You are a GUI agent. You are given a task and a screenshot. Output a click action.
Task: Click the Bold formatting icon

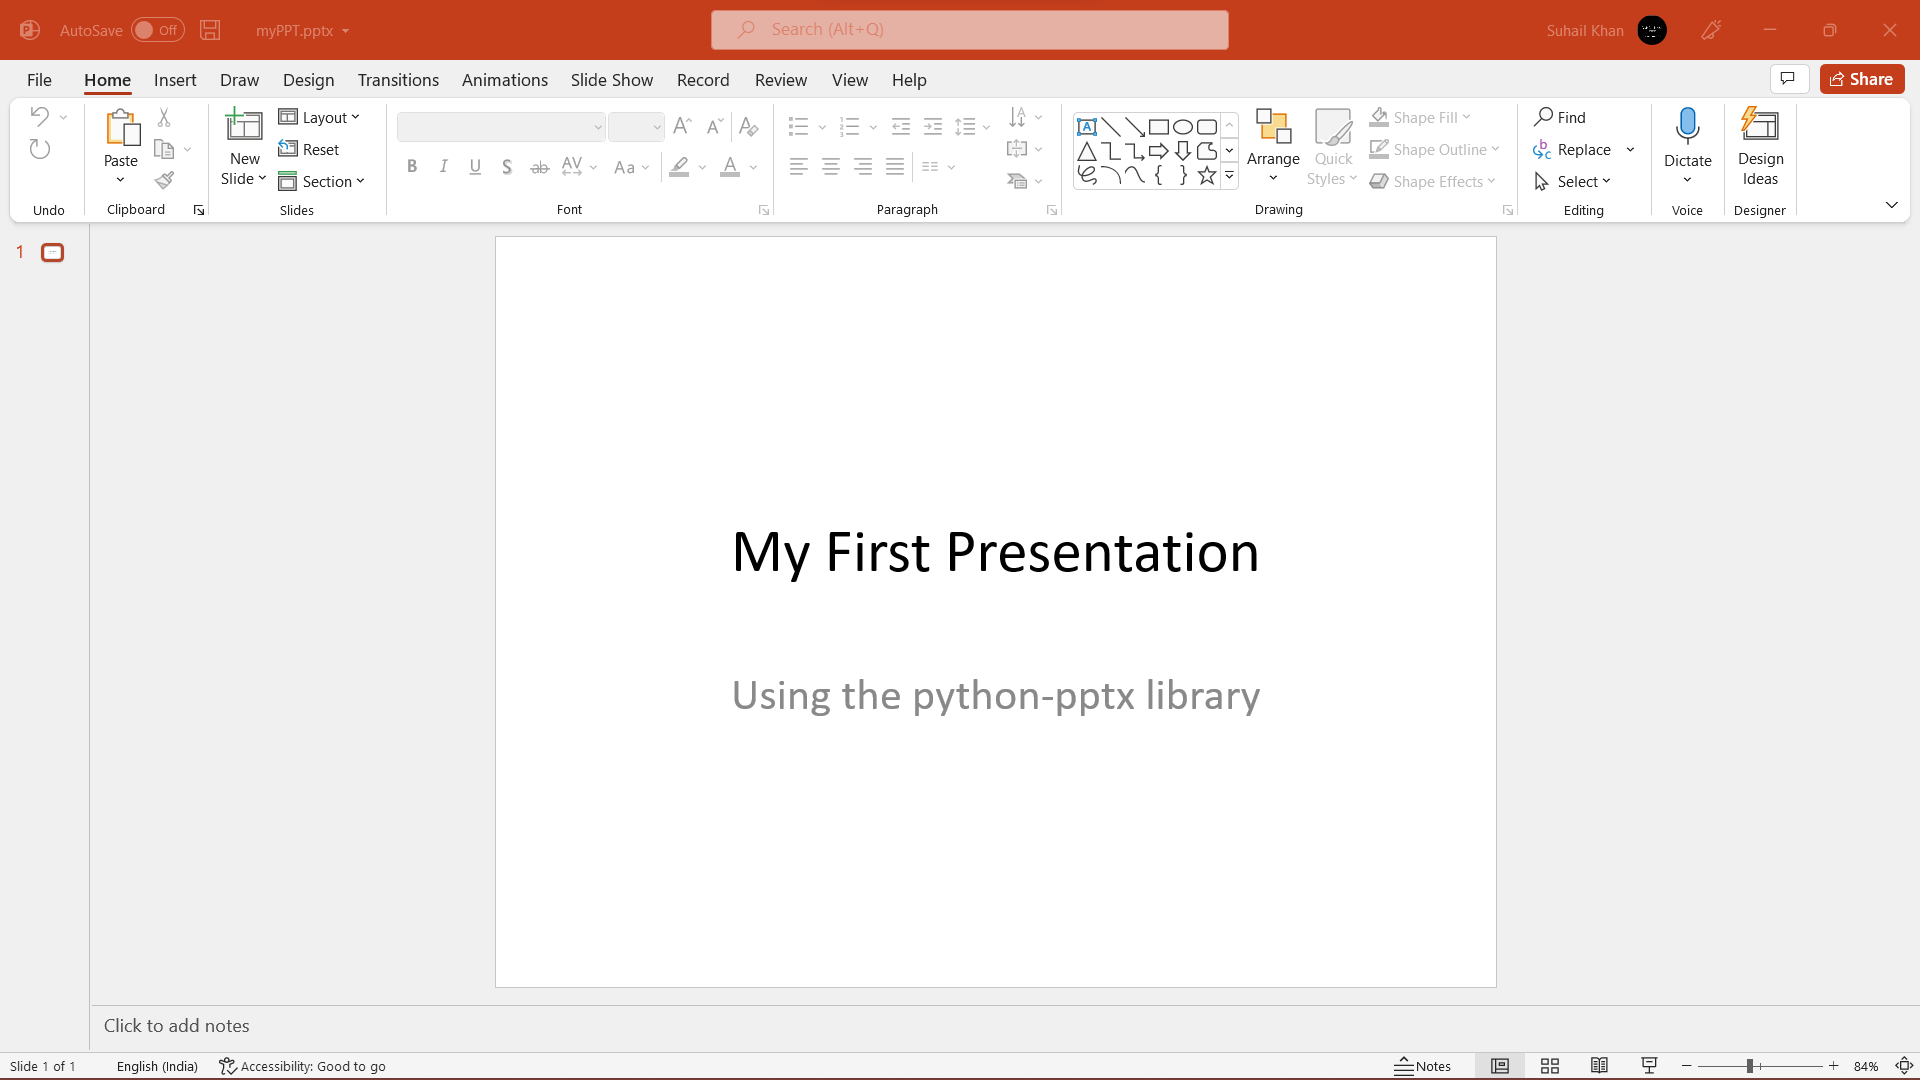point(411,166)
